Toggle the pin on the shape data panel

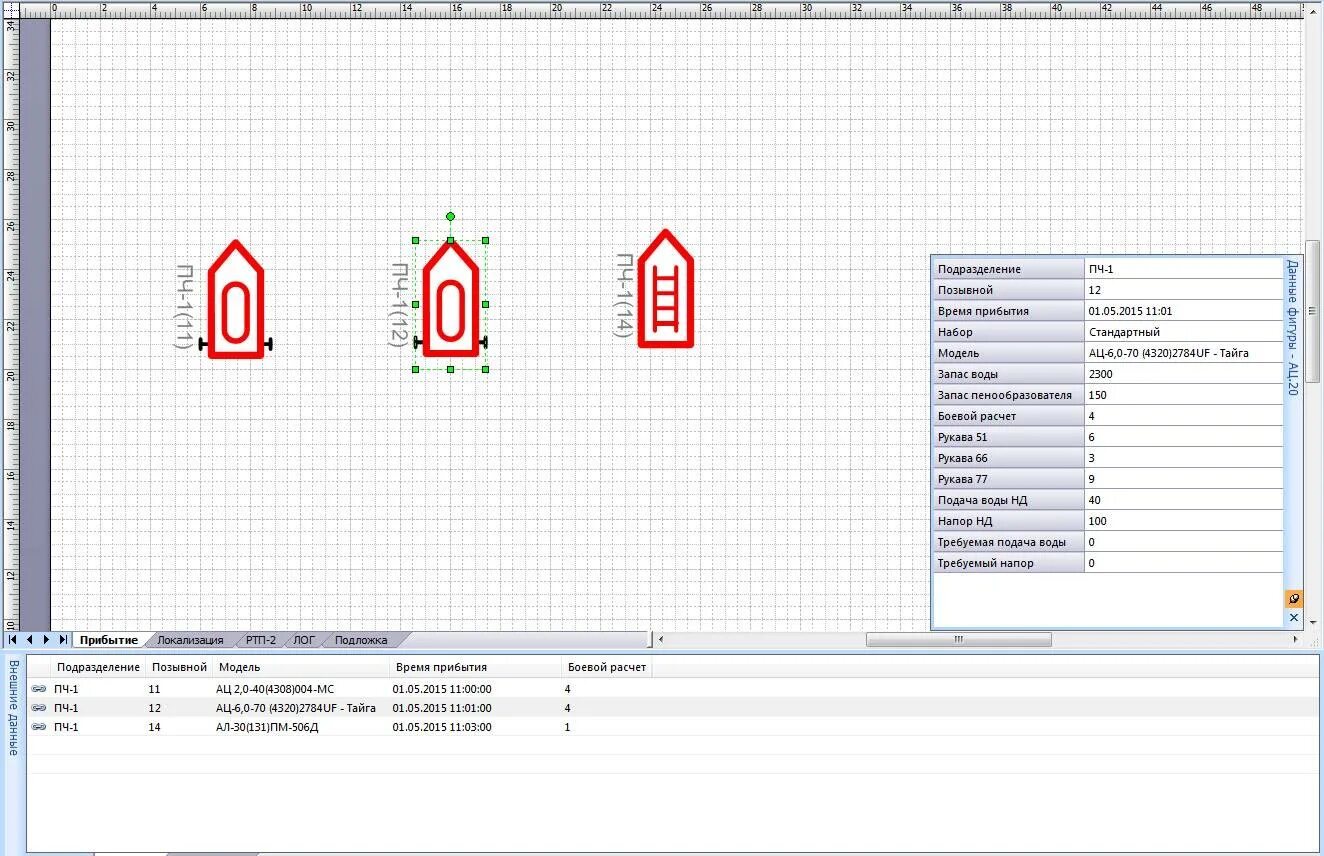1294,599
